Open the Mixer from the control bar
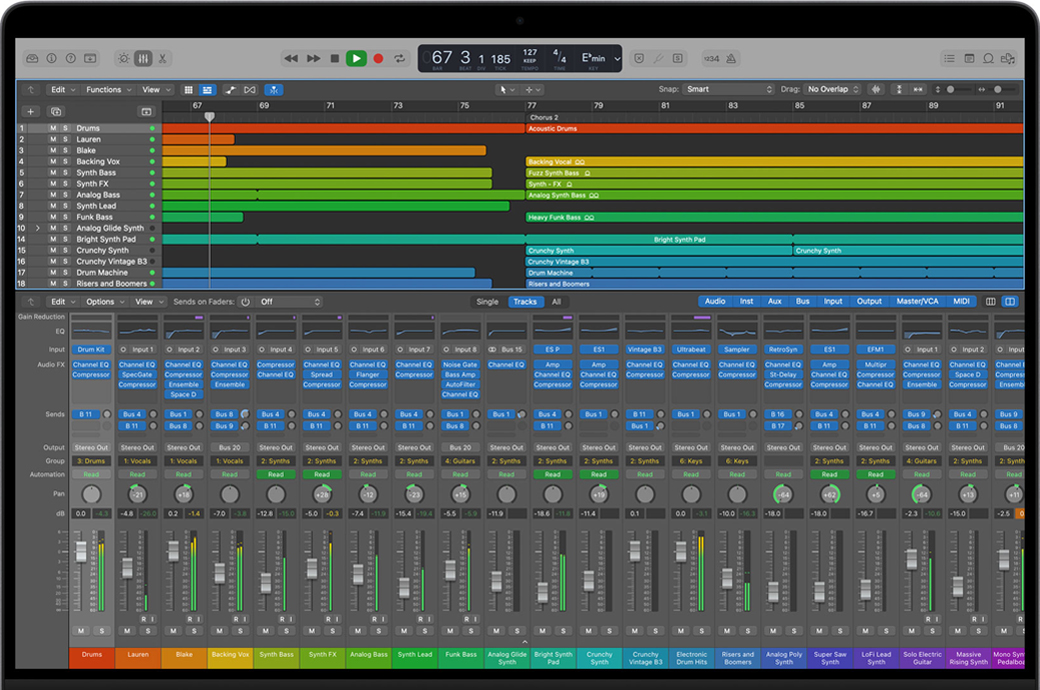Image resolution: width=1040 pixels, height=690 pixels. tap(143, 59)
